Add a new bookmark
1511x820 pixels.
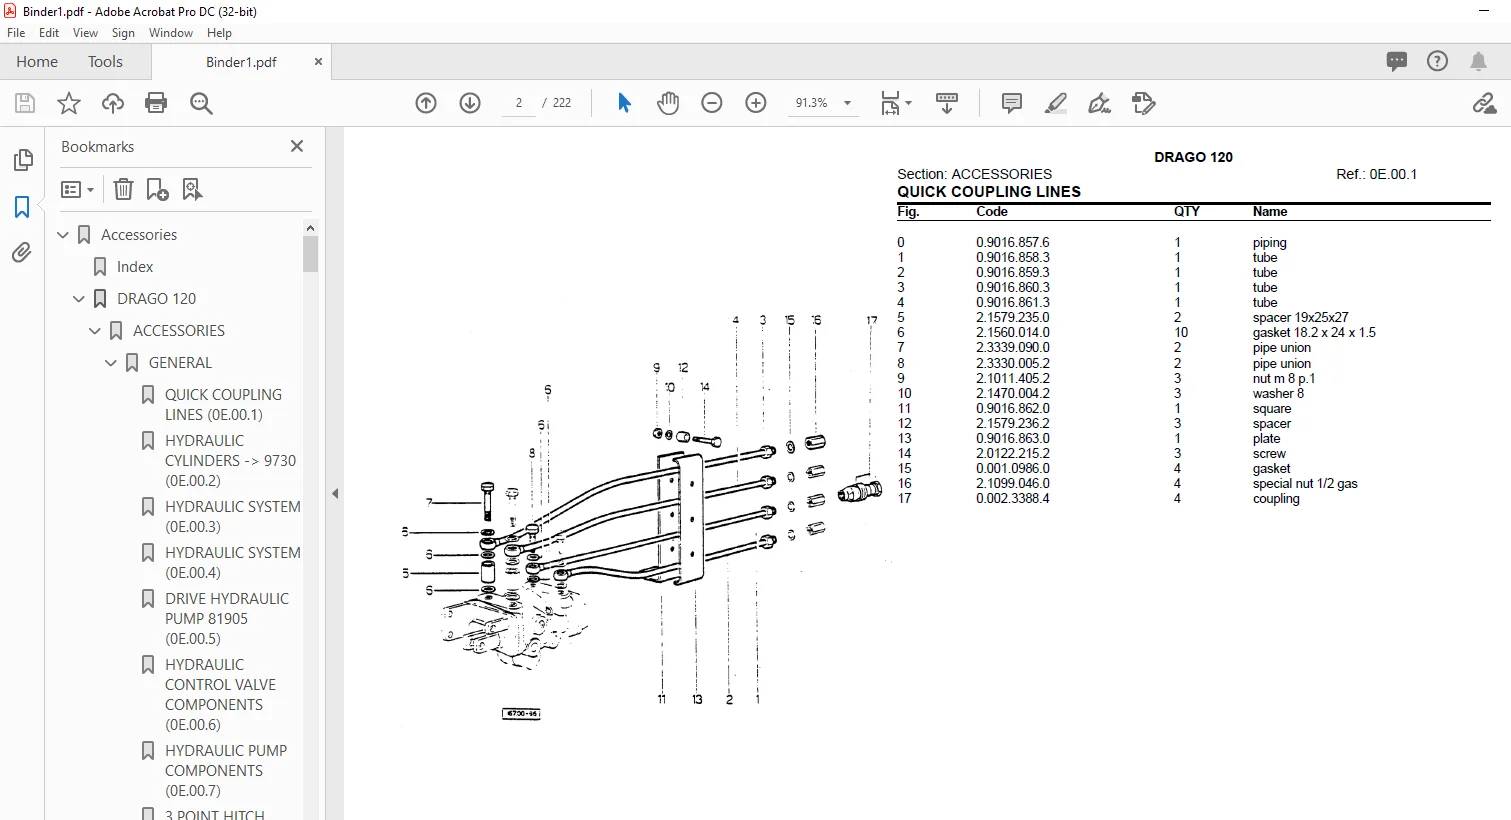click(x=157, y=189)
